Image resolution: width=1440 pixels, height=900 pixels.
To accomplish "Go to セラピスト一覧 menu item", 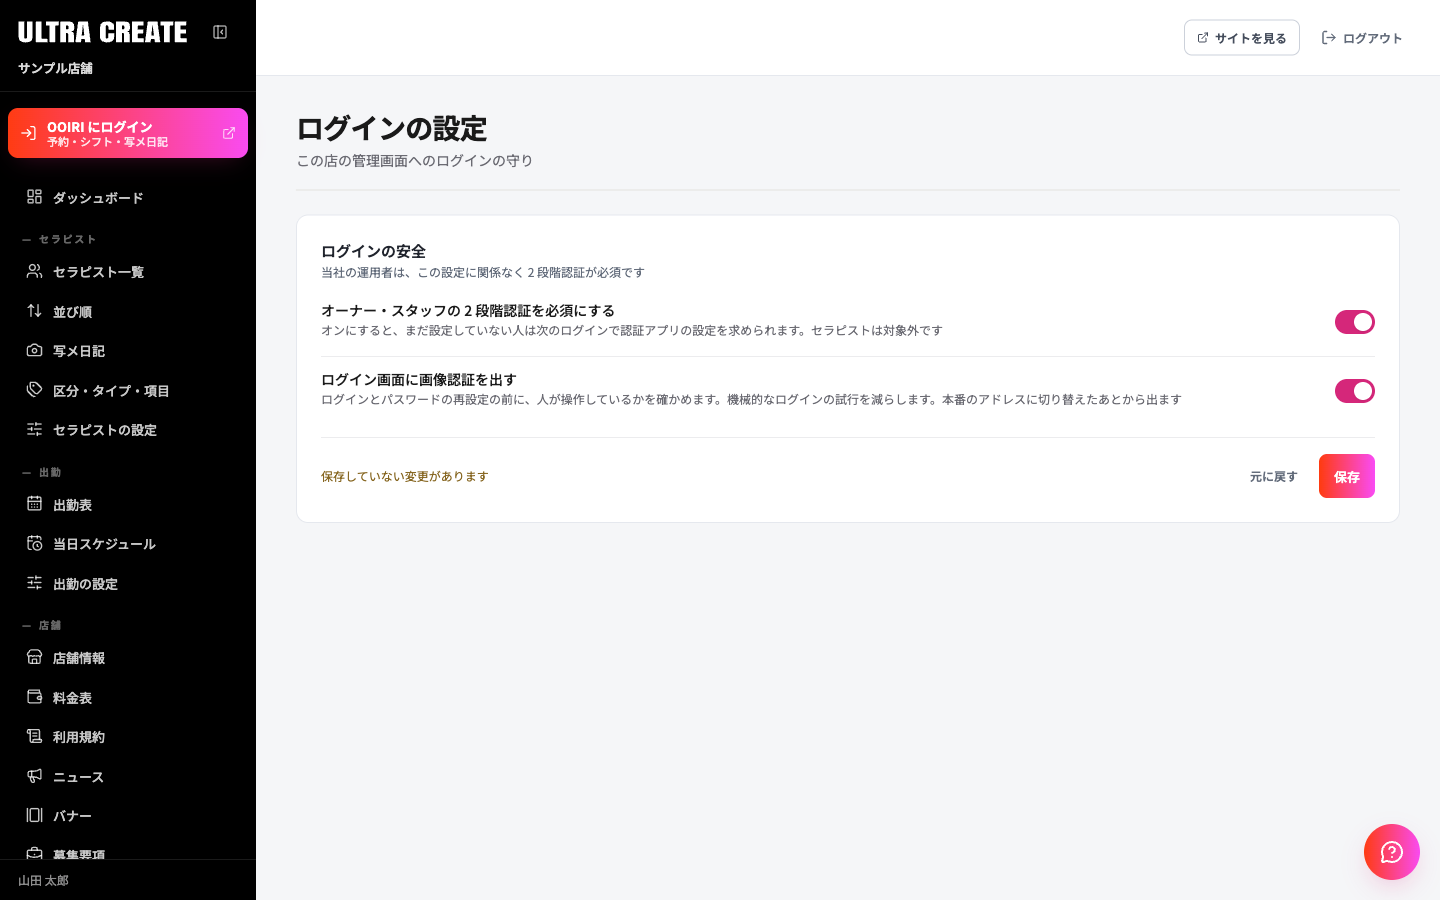I will point(128,272).
